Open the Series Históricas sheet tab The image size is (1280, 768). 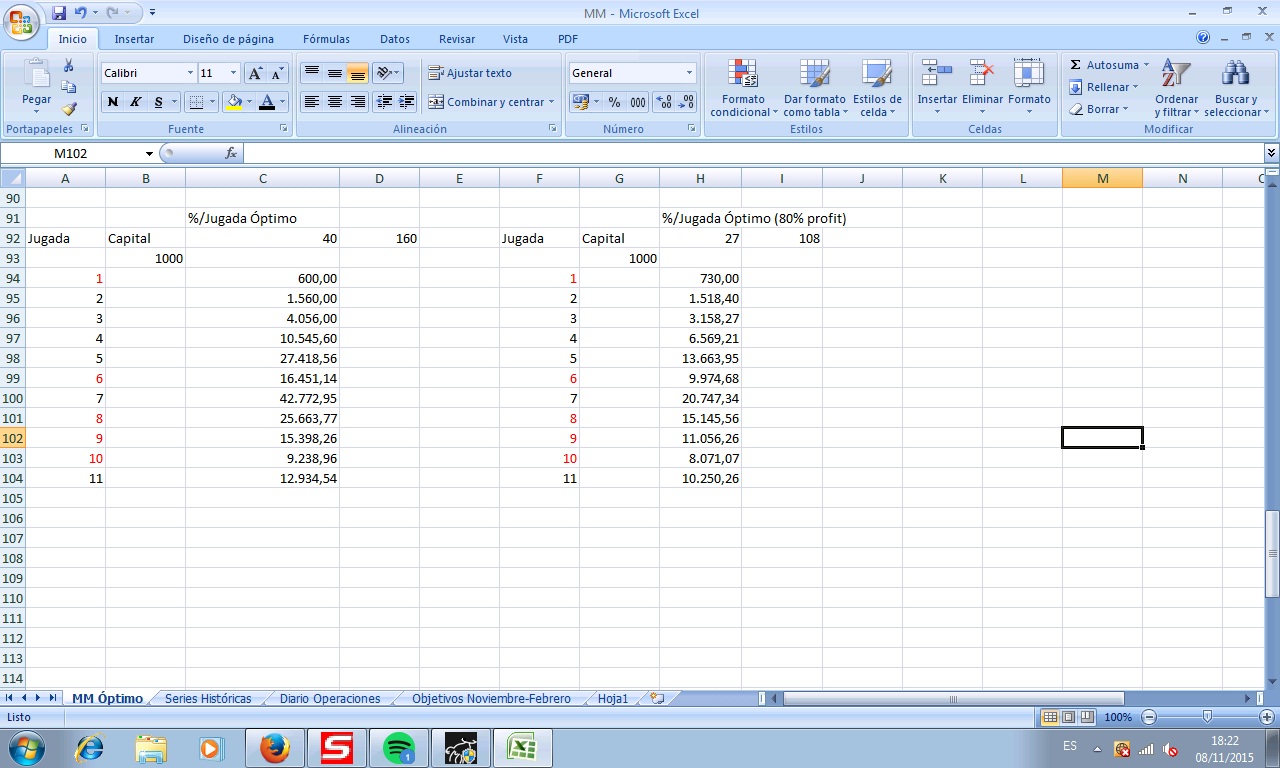pyautogui.click(x=208, y=699)
